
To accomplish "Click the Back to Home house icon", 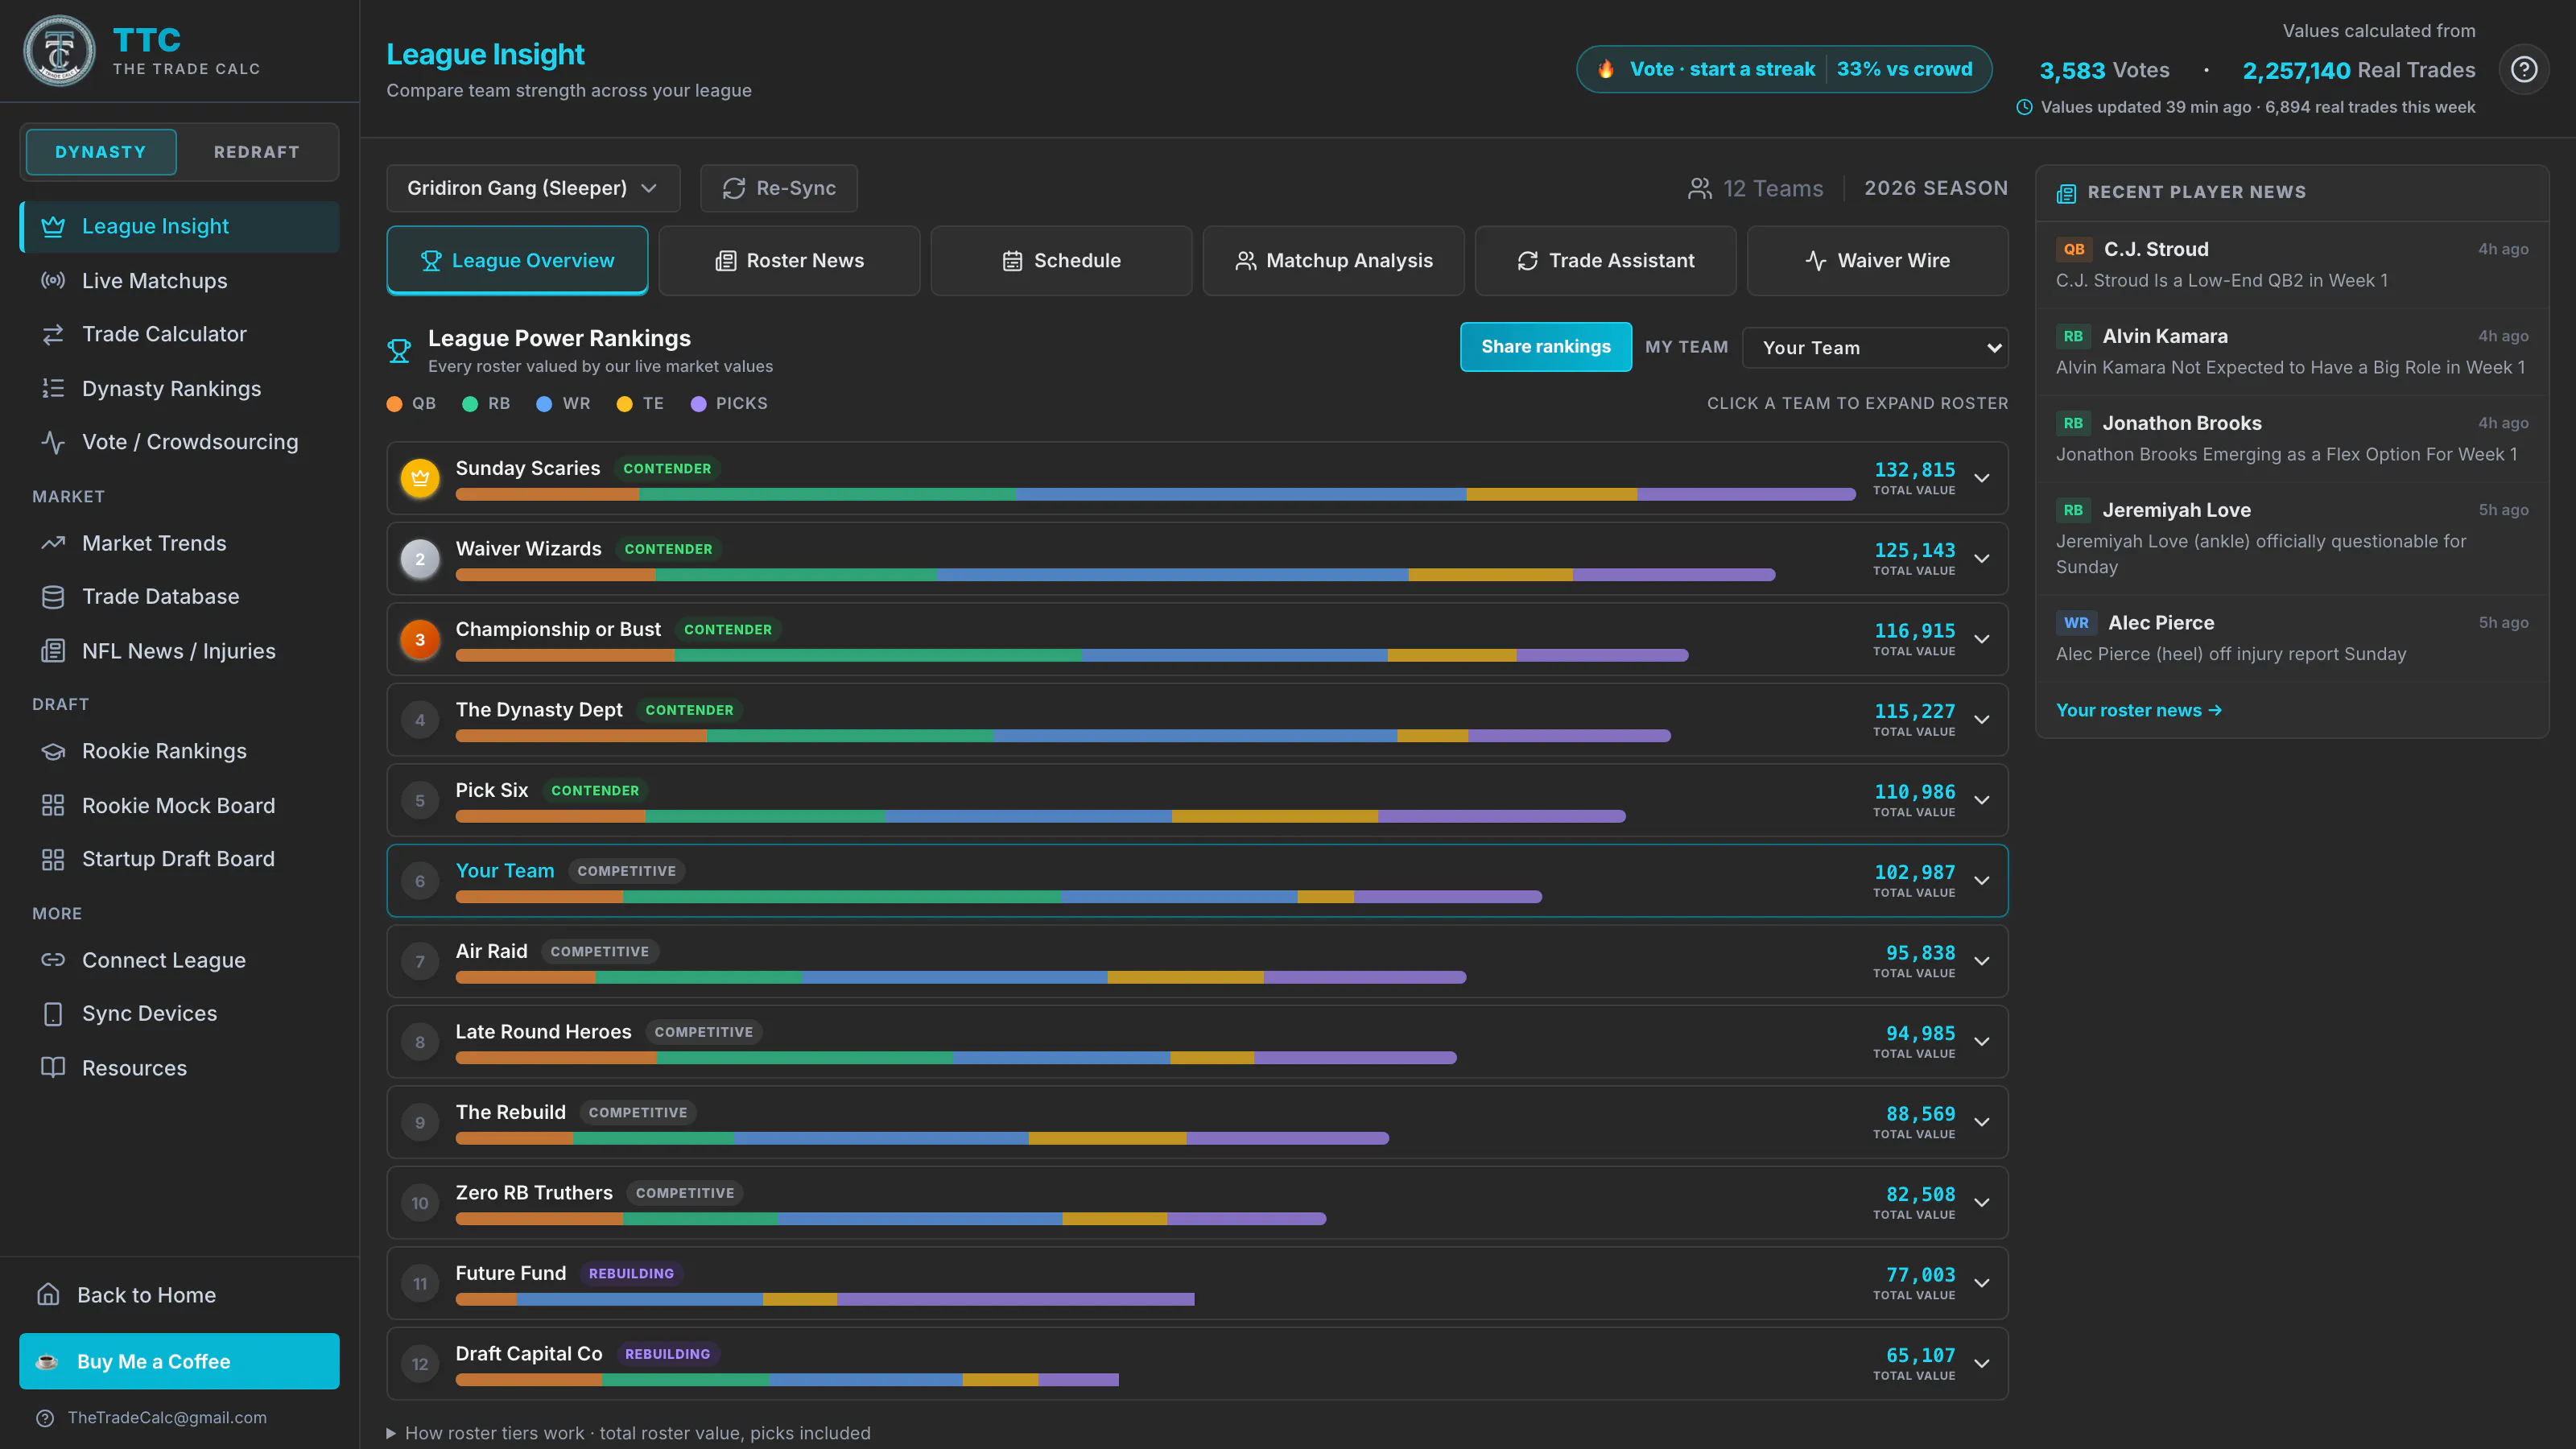I will (48, 1294).
